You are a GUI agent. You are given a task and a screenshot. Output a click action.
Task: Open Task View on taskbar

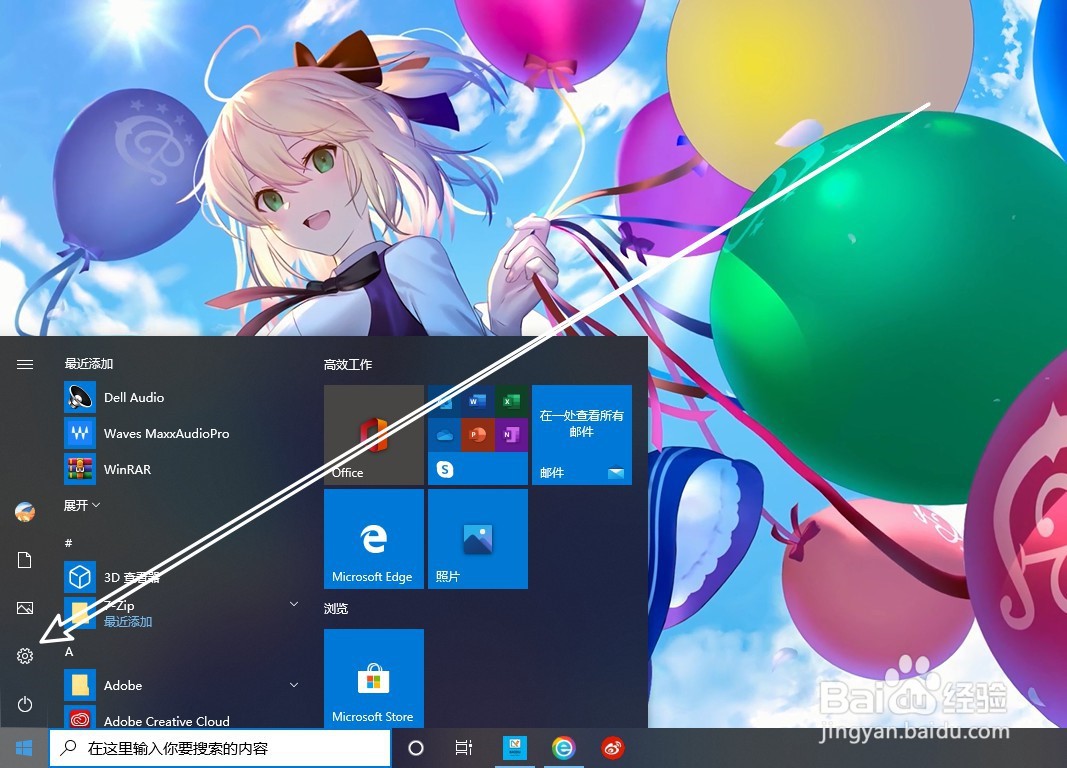pyautogui.click(x=463, y=748)
